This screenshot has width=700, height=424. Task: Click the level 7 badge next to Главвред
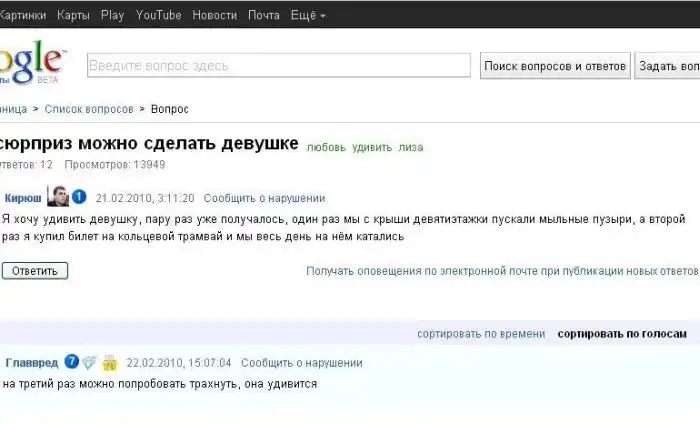[x=71, y=362]
